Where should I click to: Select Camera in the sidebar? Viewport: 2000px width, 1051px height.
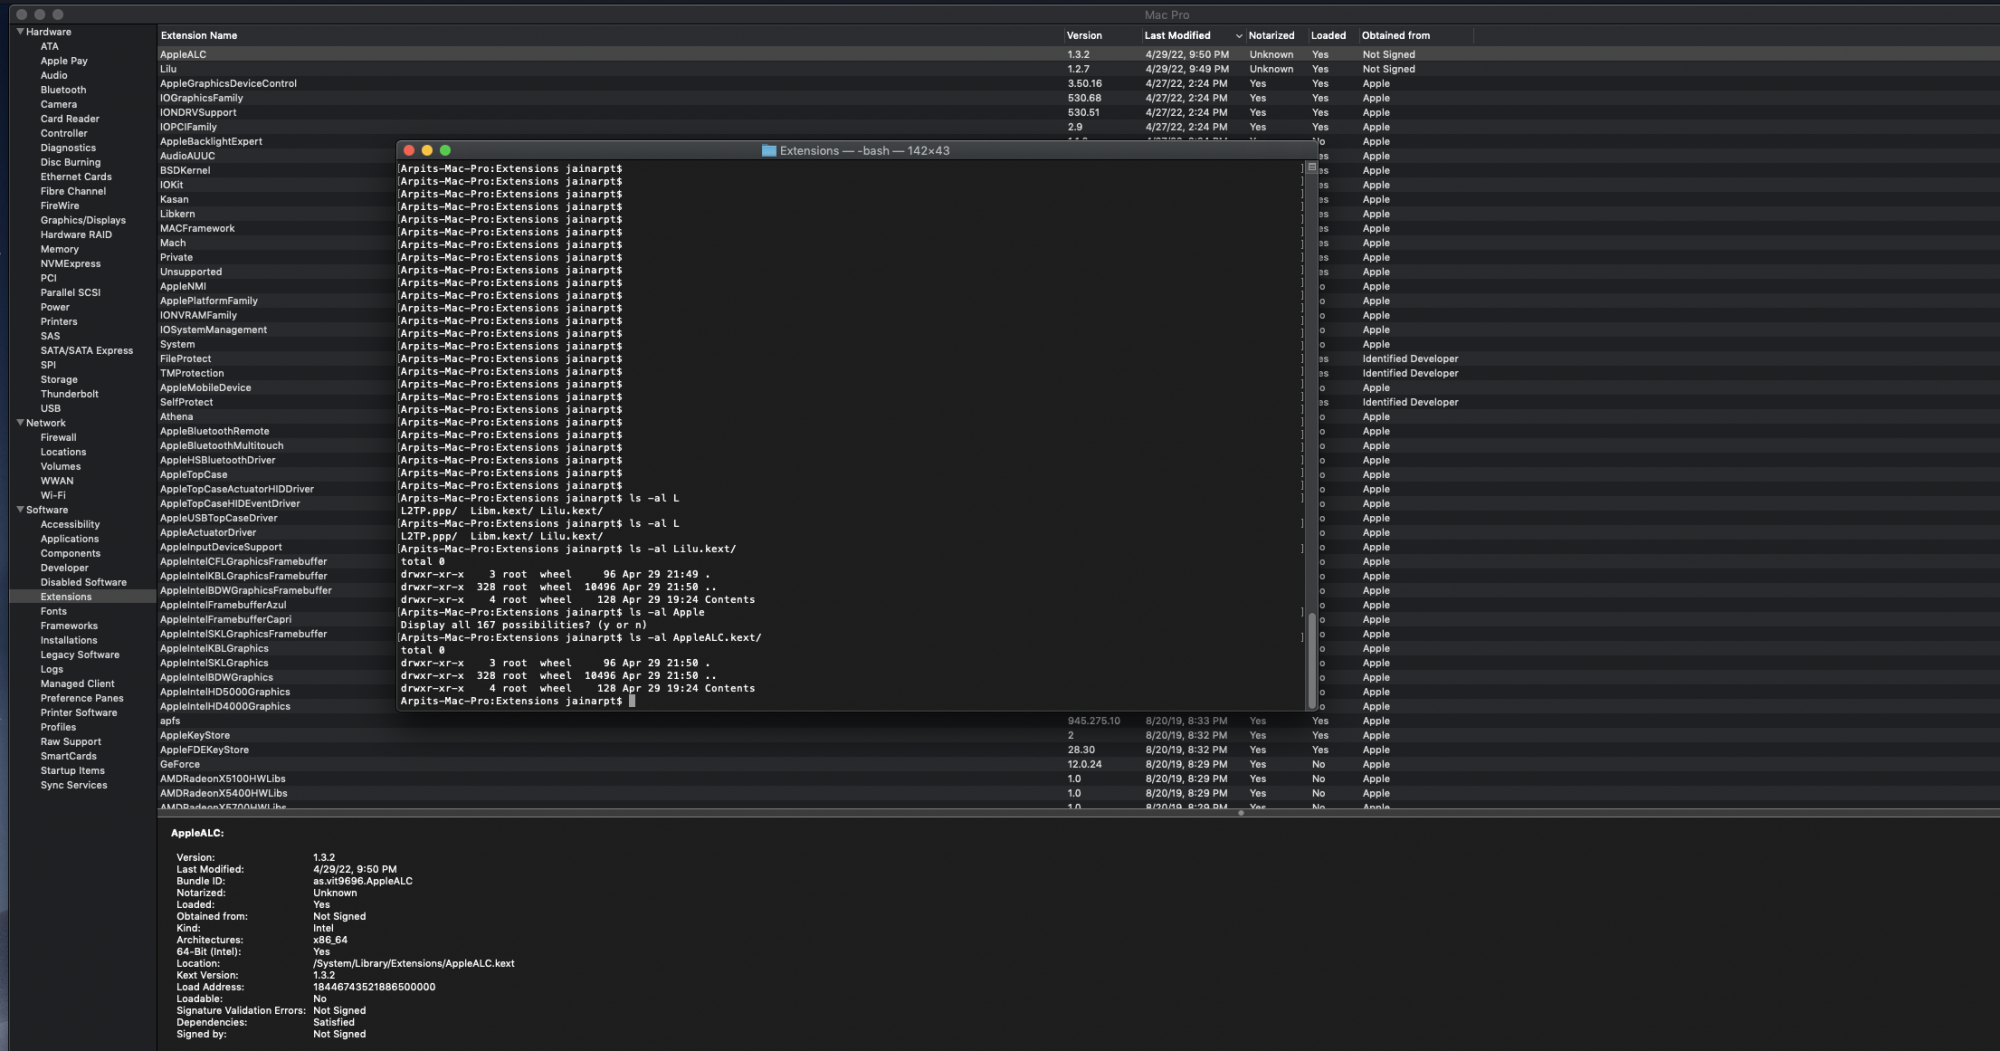[x=58, y=105]
